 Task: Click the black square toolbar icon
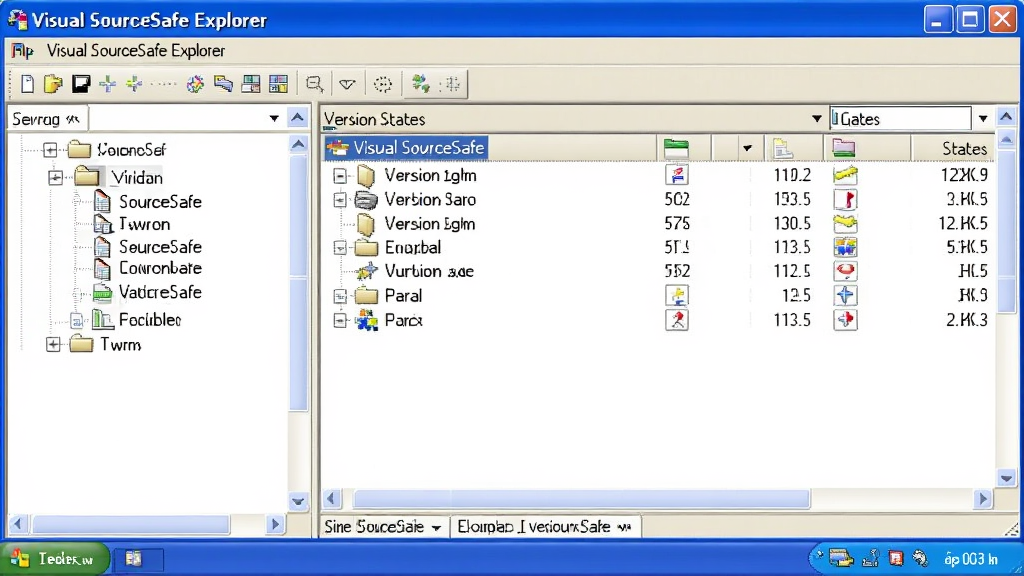(81, 84)
